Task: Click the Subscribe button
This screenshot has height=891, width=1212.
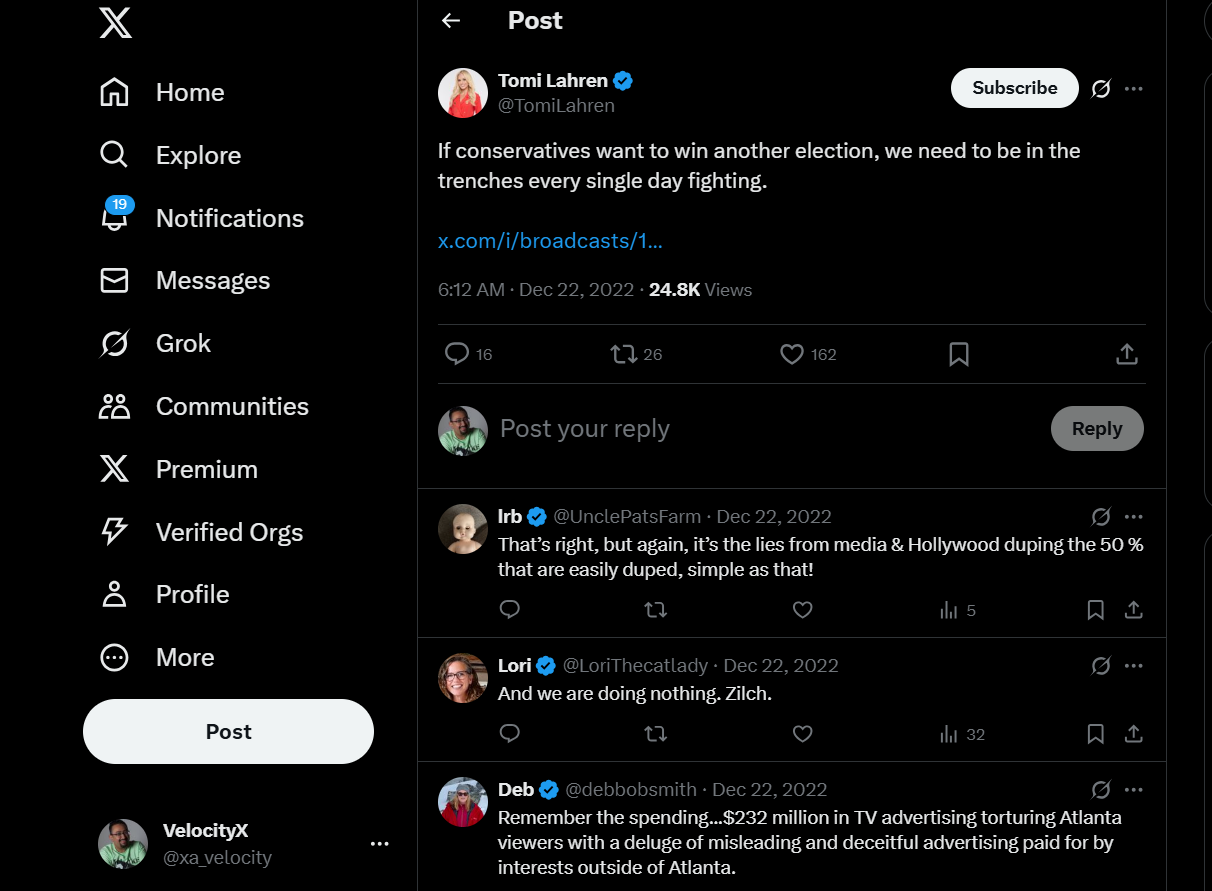Action: (x=1014, y=88)
